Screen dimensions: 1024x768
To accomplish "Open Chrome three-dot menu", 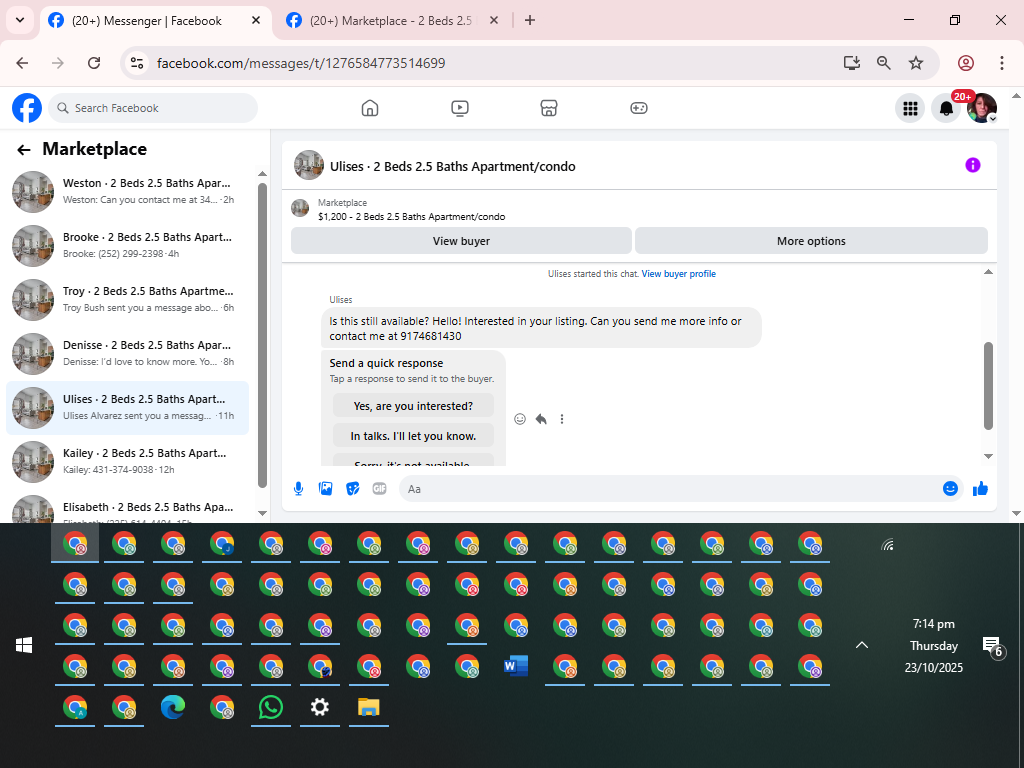I will (1002, 63).
